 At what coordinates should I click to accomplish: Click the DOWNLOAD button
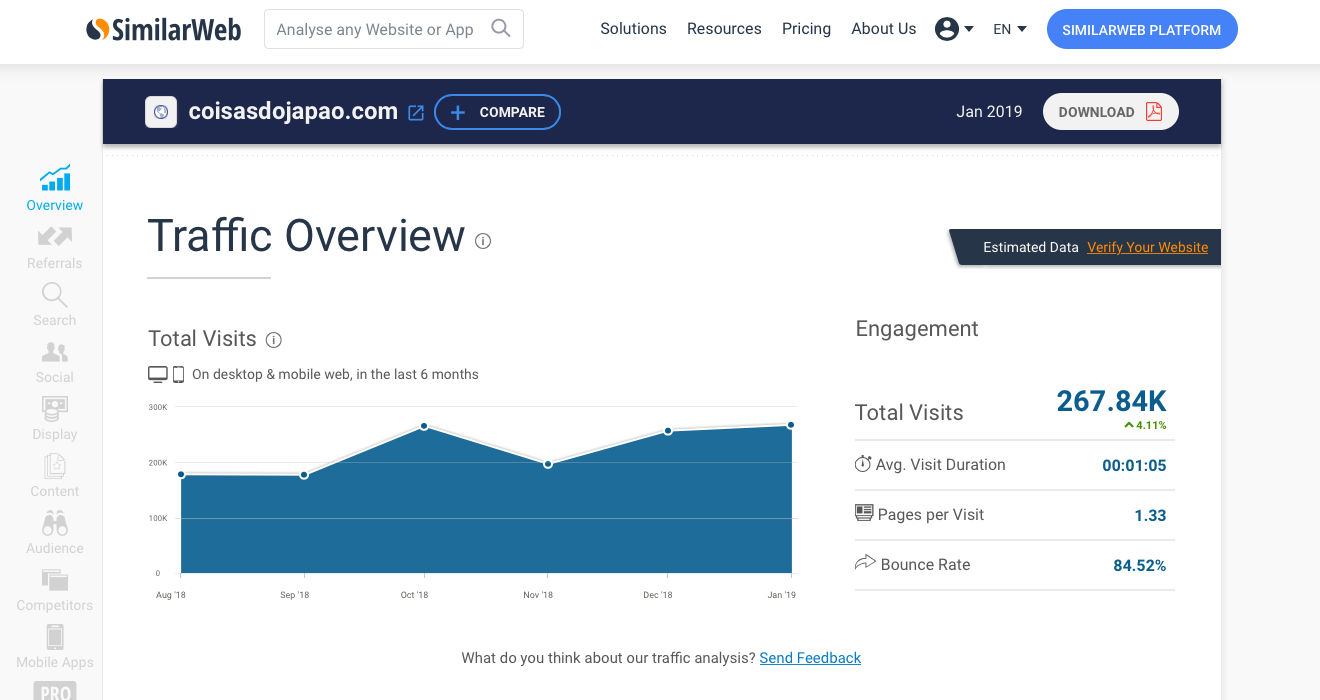[1111, 112]
